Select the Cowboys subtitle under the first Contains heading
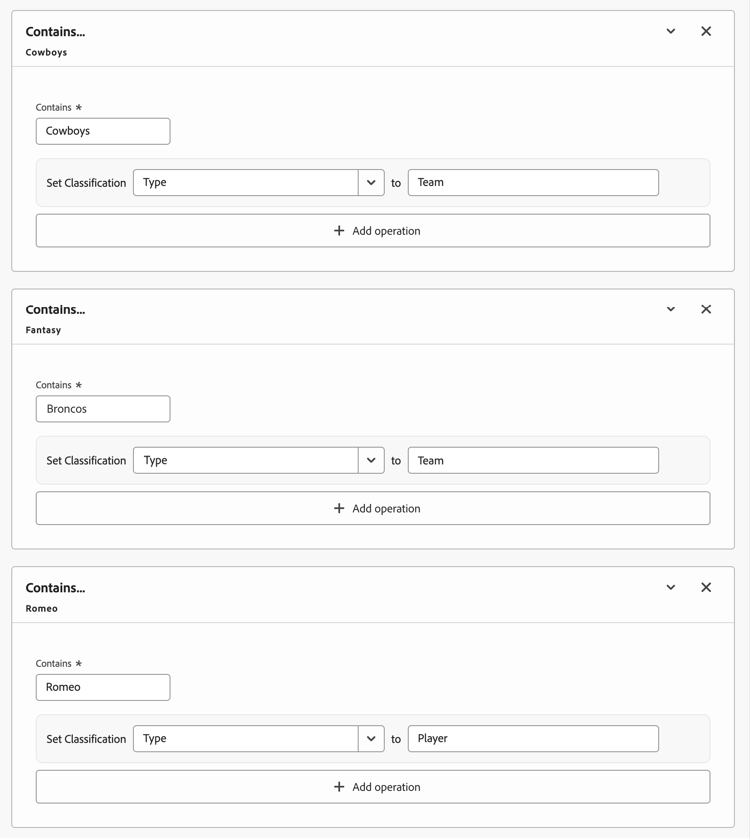The image size is (750, 838). pyautogui.click(x=47, y=52)
